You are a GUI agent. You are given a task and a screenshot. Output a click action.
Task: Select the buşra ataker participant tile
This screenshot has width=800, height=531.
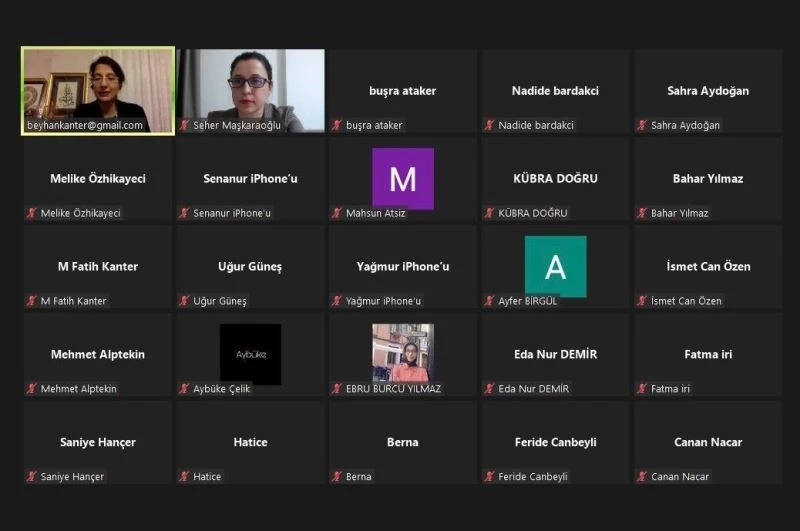point(403,91)
